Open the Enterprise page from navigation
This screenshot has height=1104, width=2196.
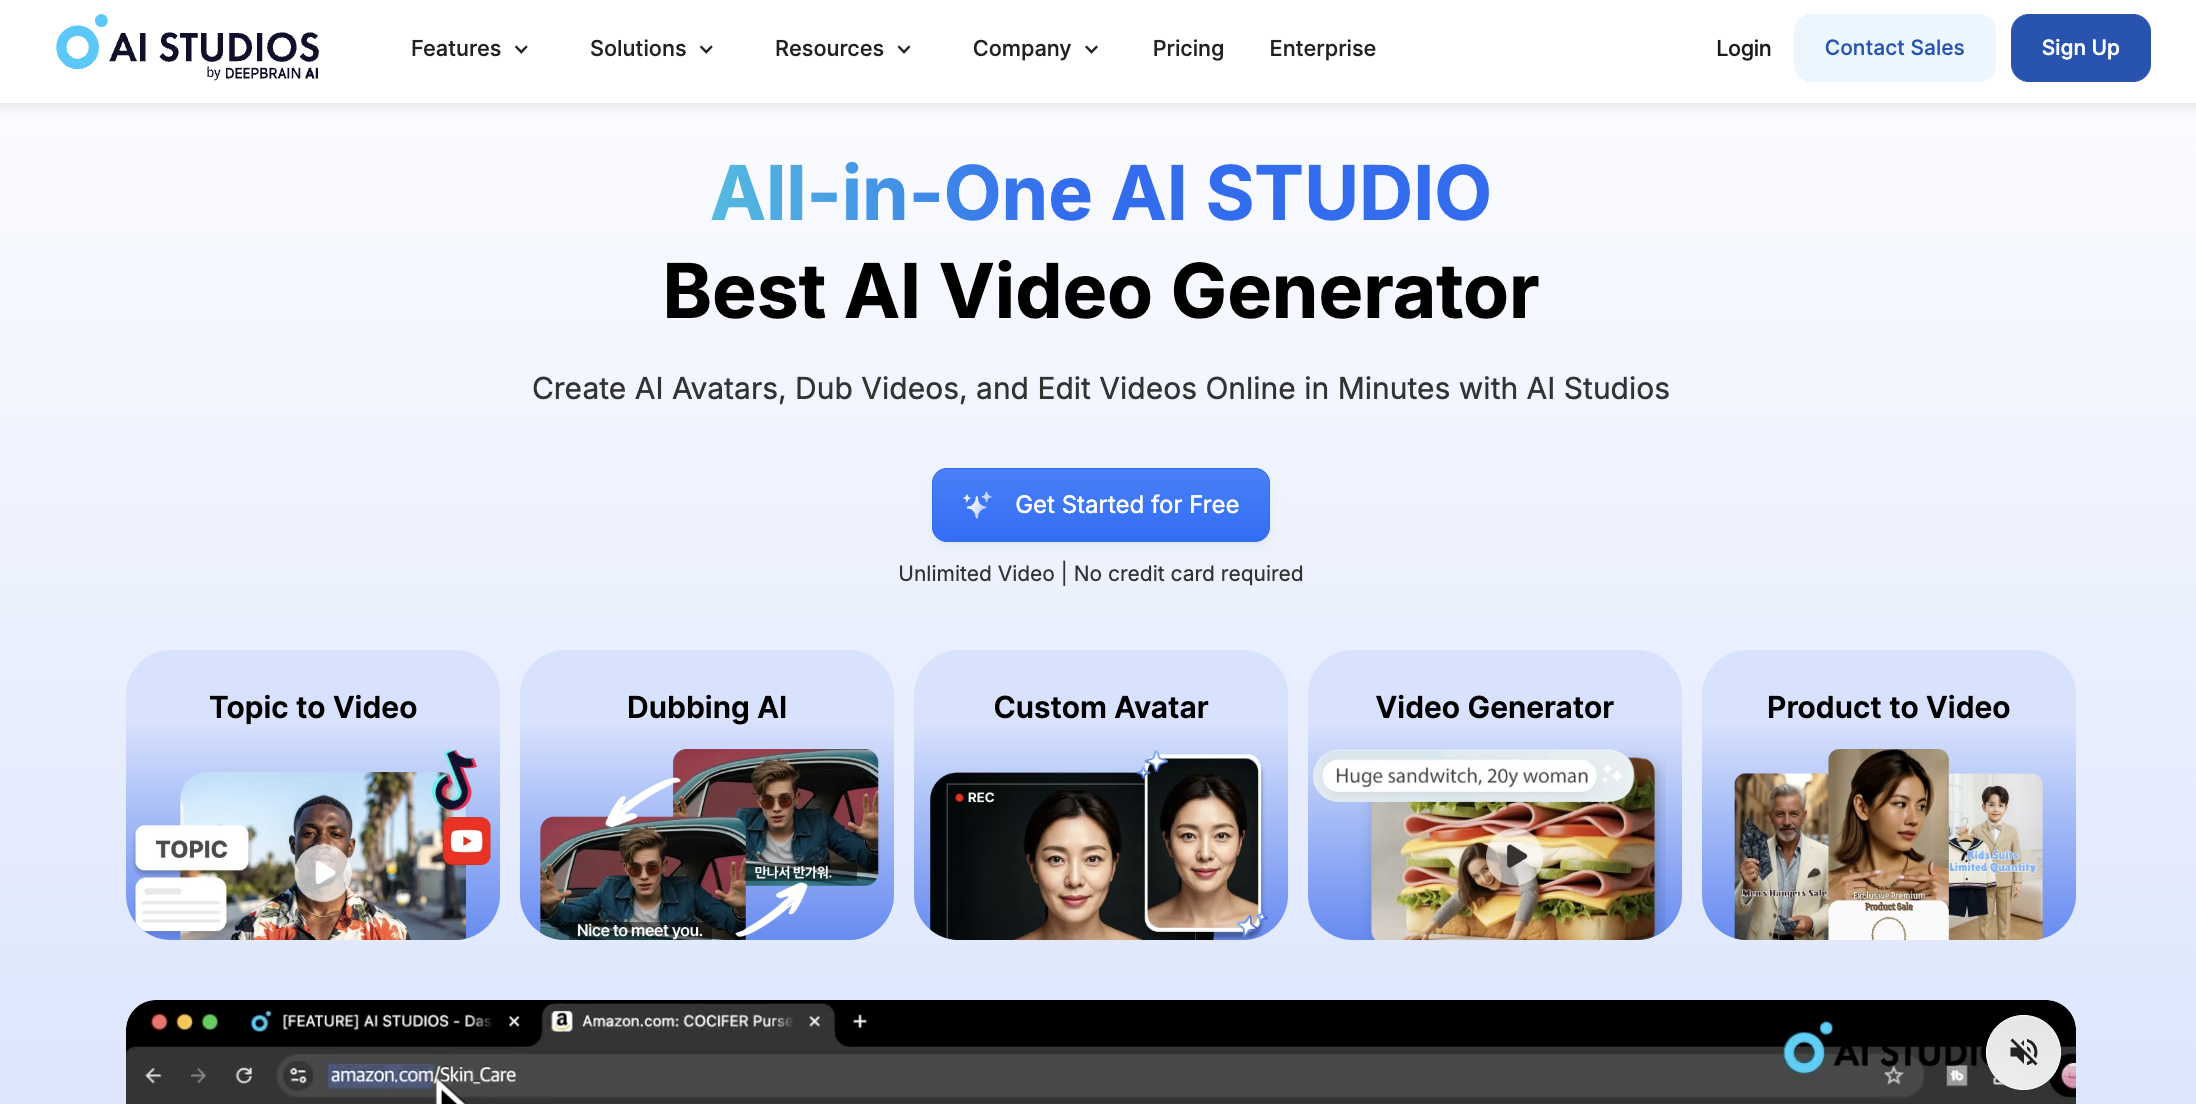(x=1322, y=48)
